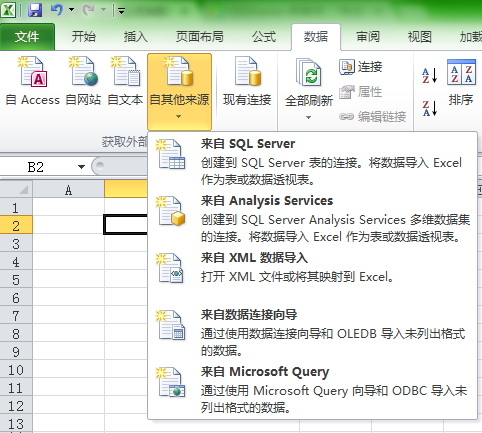Choose 来自数据连接向导 menu entry
This screenshot has height=433, width=482.
tap(312, 332)
